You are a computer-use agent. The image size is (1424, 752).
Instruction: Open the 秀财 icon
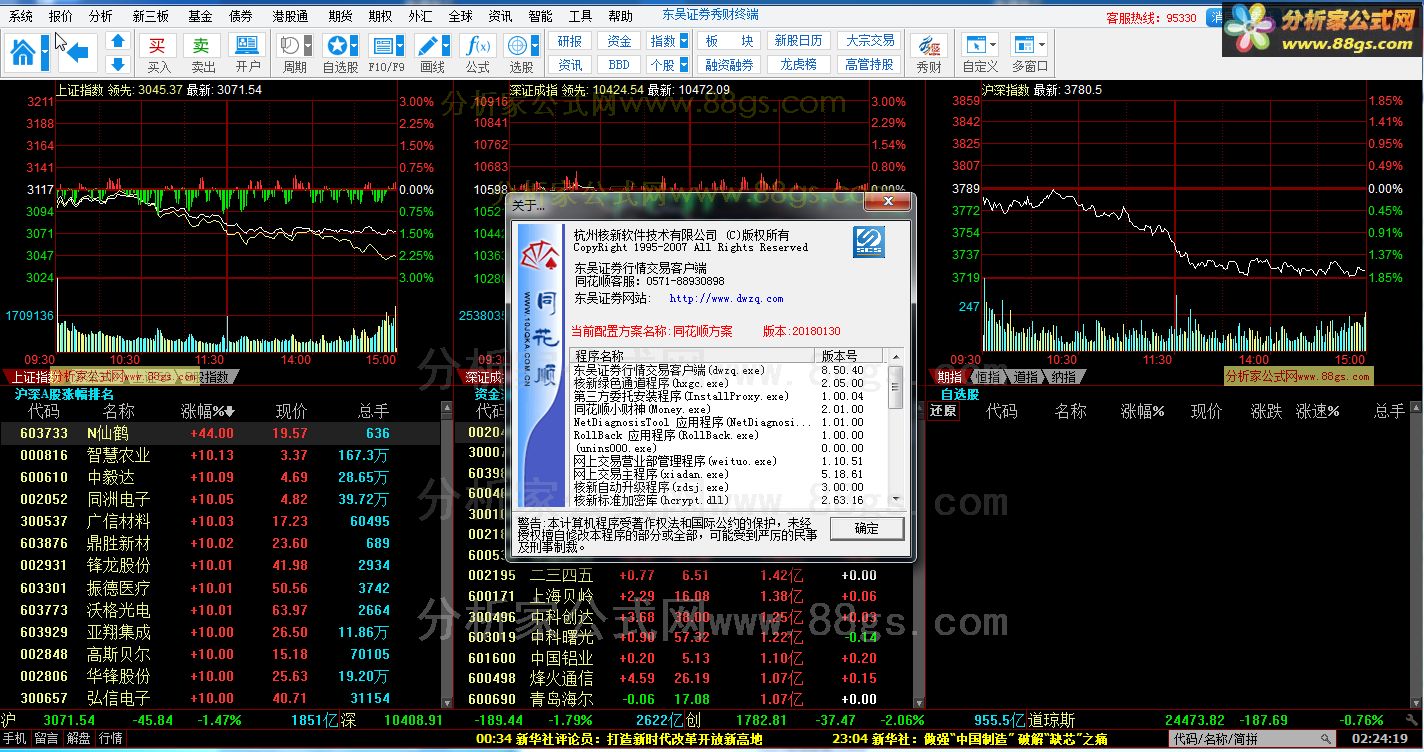click(929, 53)
